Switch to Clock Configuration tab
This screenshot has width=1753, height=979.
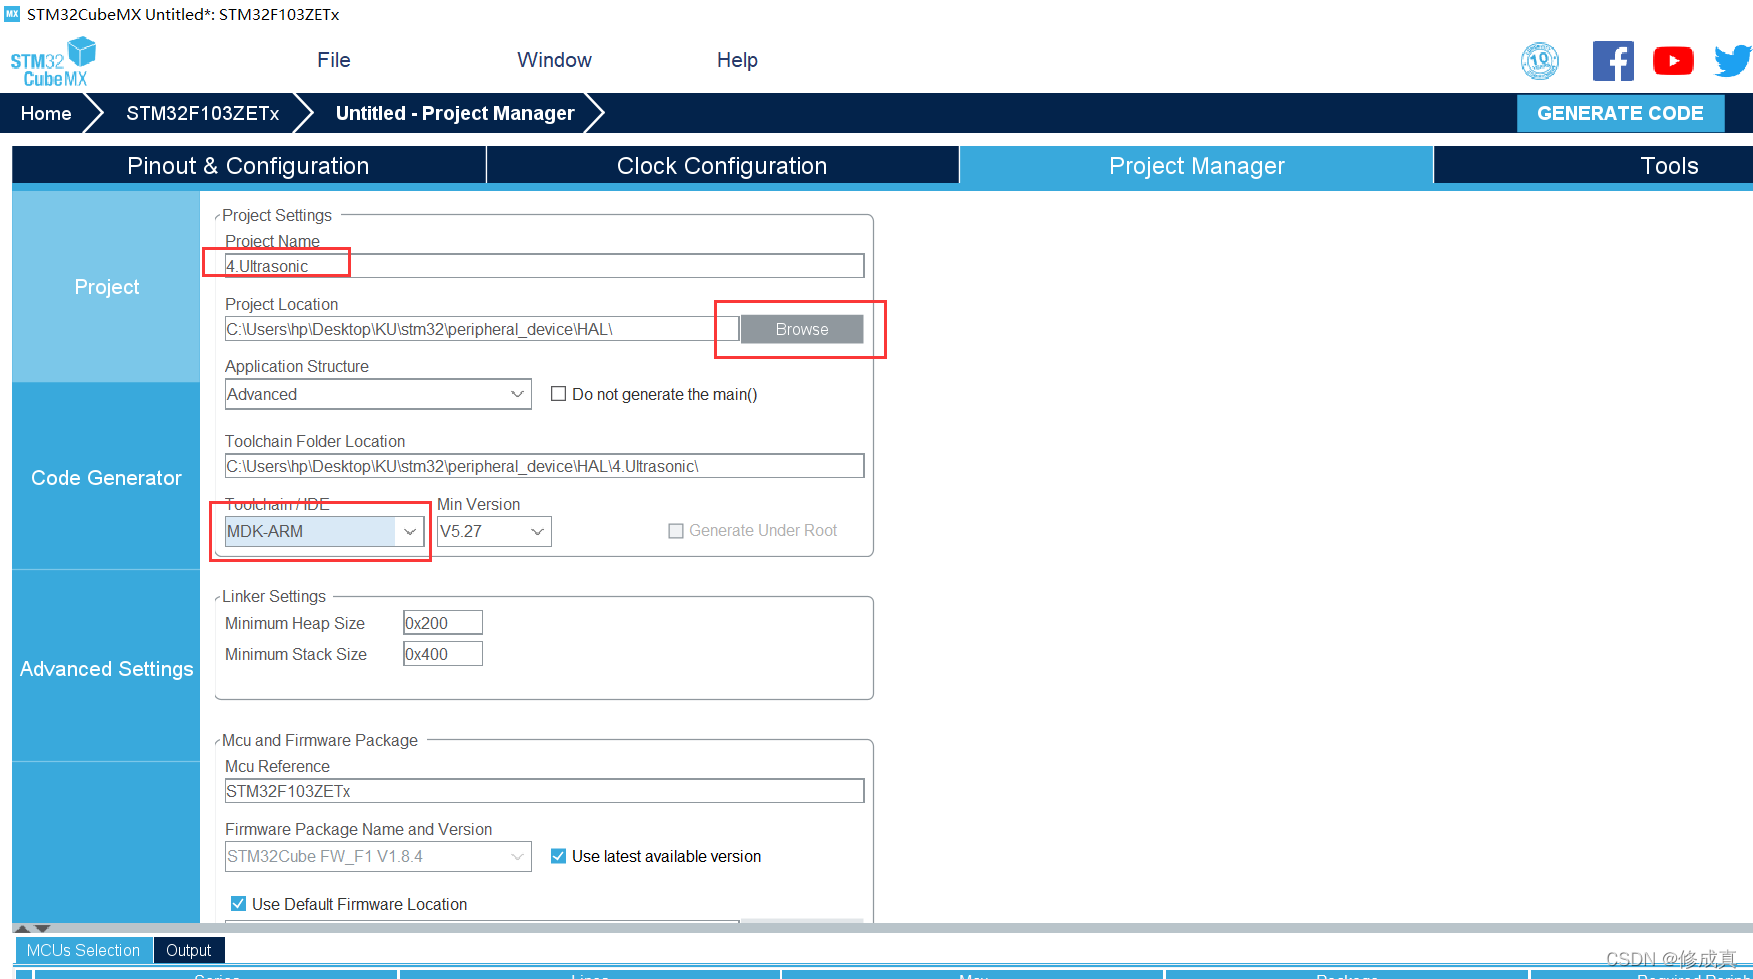coord(722,166)
